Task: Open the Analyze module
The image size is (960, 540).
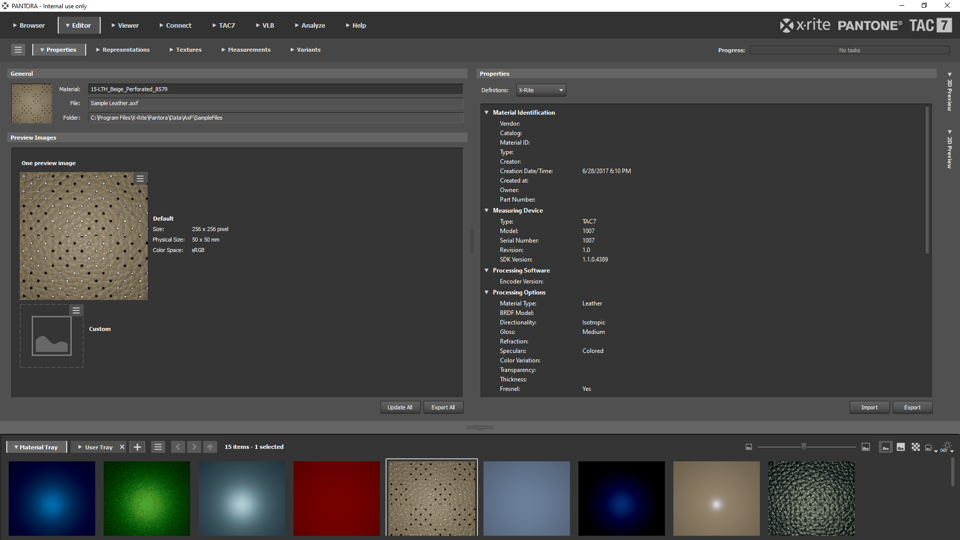Action: [310, 25]
